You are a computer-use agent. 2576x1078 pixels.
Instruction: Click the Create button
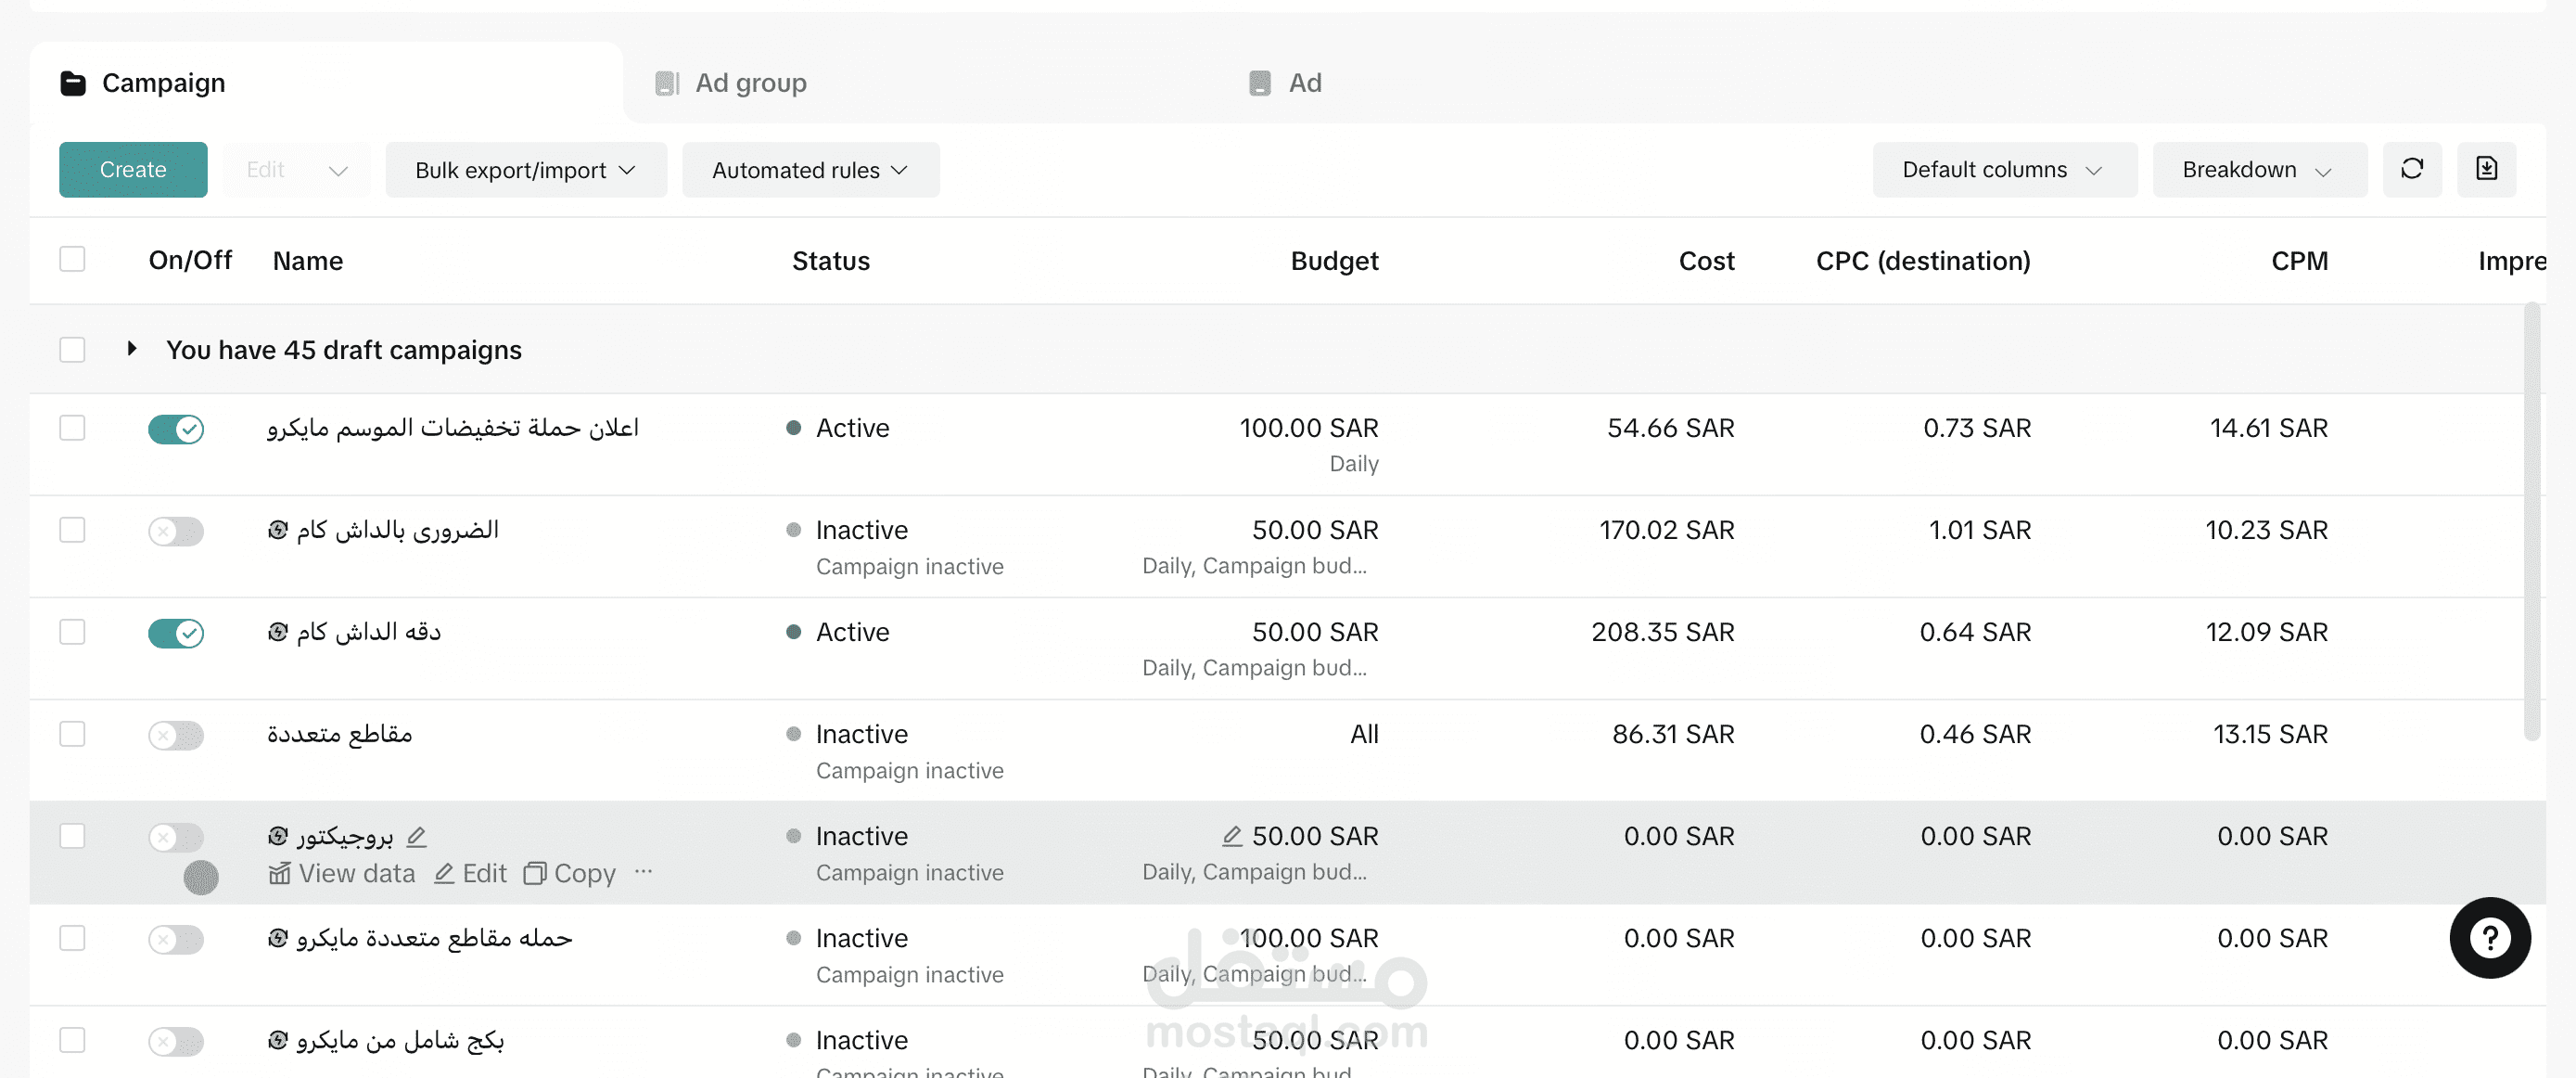(133, 169)
